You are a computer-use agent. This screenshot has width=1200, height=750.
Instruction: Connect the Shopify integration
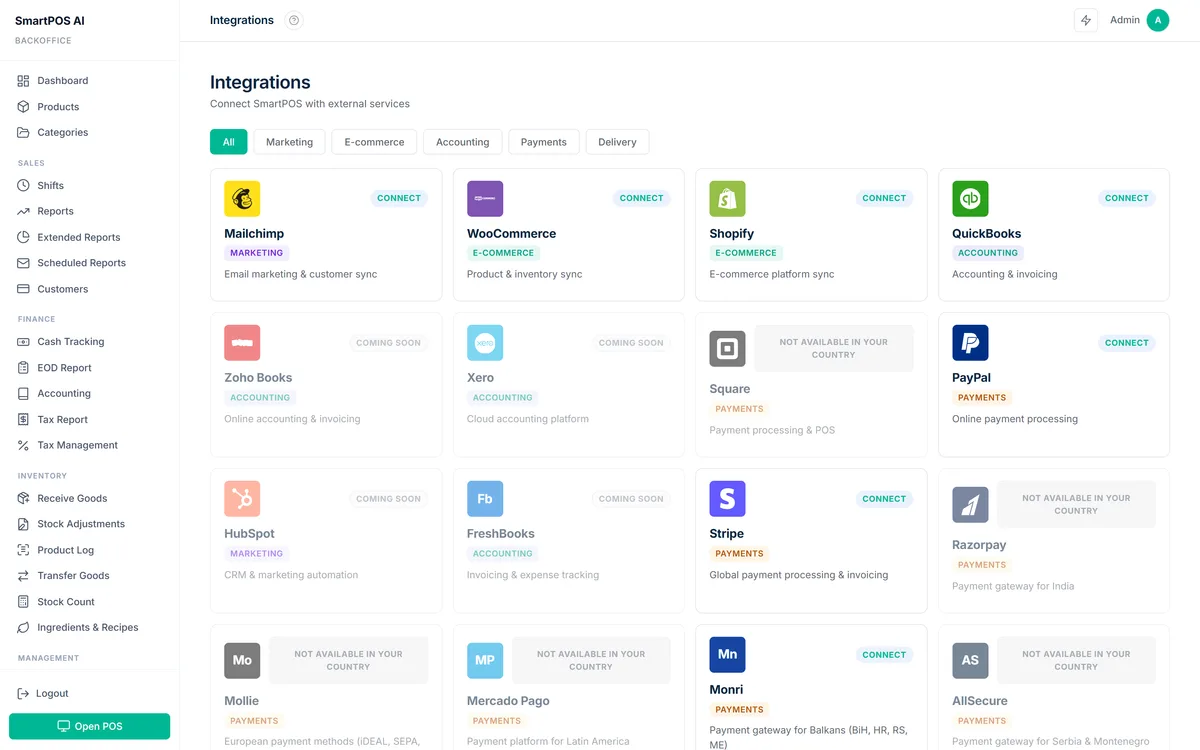(x=884, y=198)
